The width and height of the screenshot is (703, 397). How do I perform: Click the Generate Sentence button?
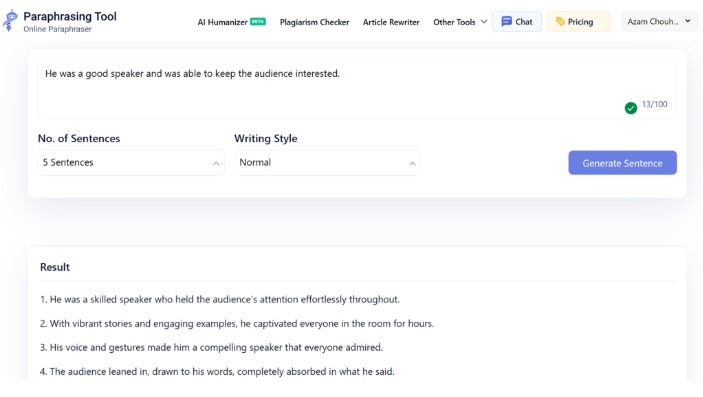[622, 163]
